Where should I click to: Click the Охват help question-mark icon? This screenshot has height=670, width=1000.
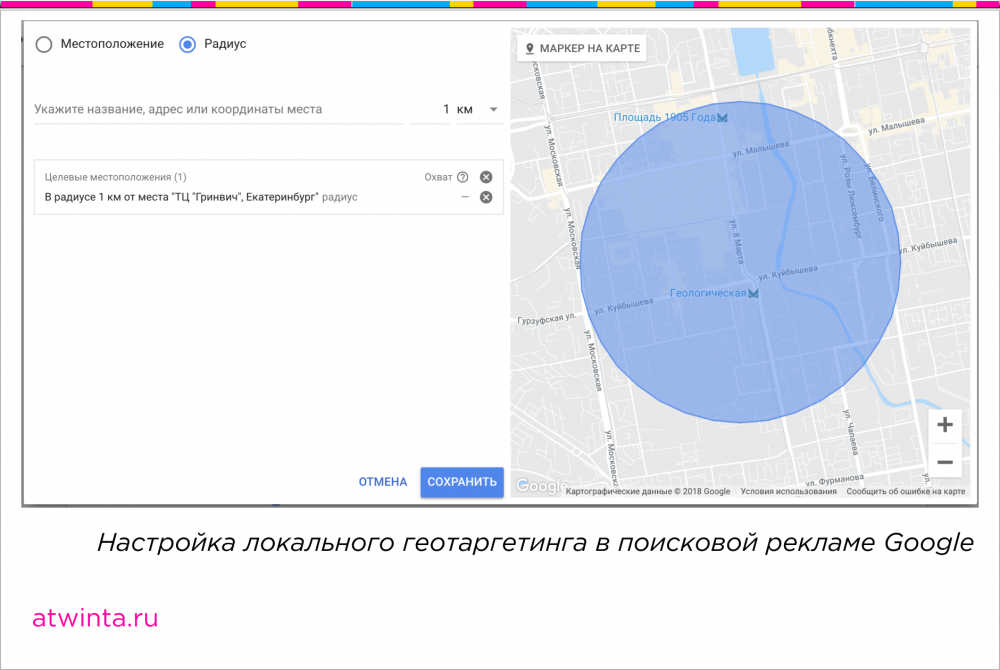click(x=463, y=177)
